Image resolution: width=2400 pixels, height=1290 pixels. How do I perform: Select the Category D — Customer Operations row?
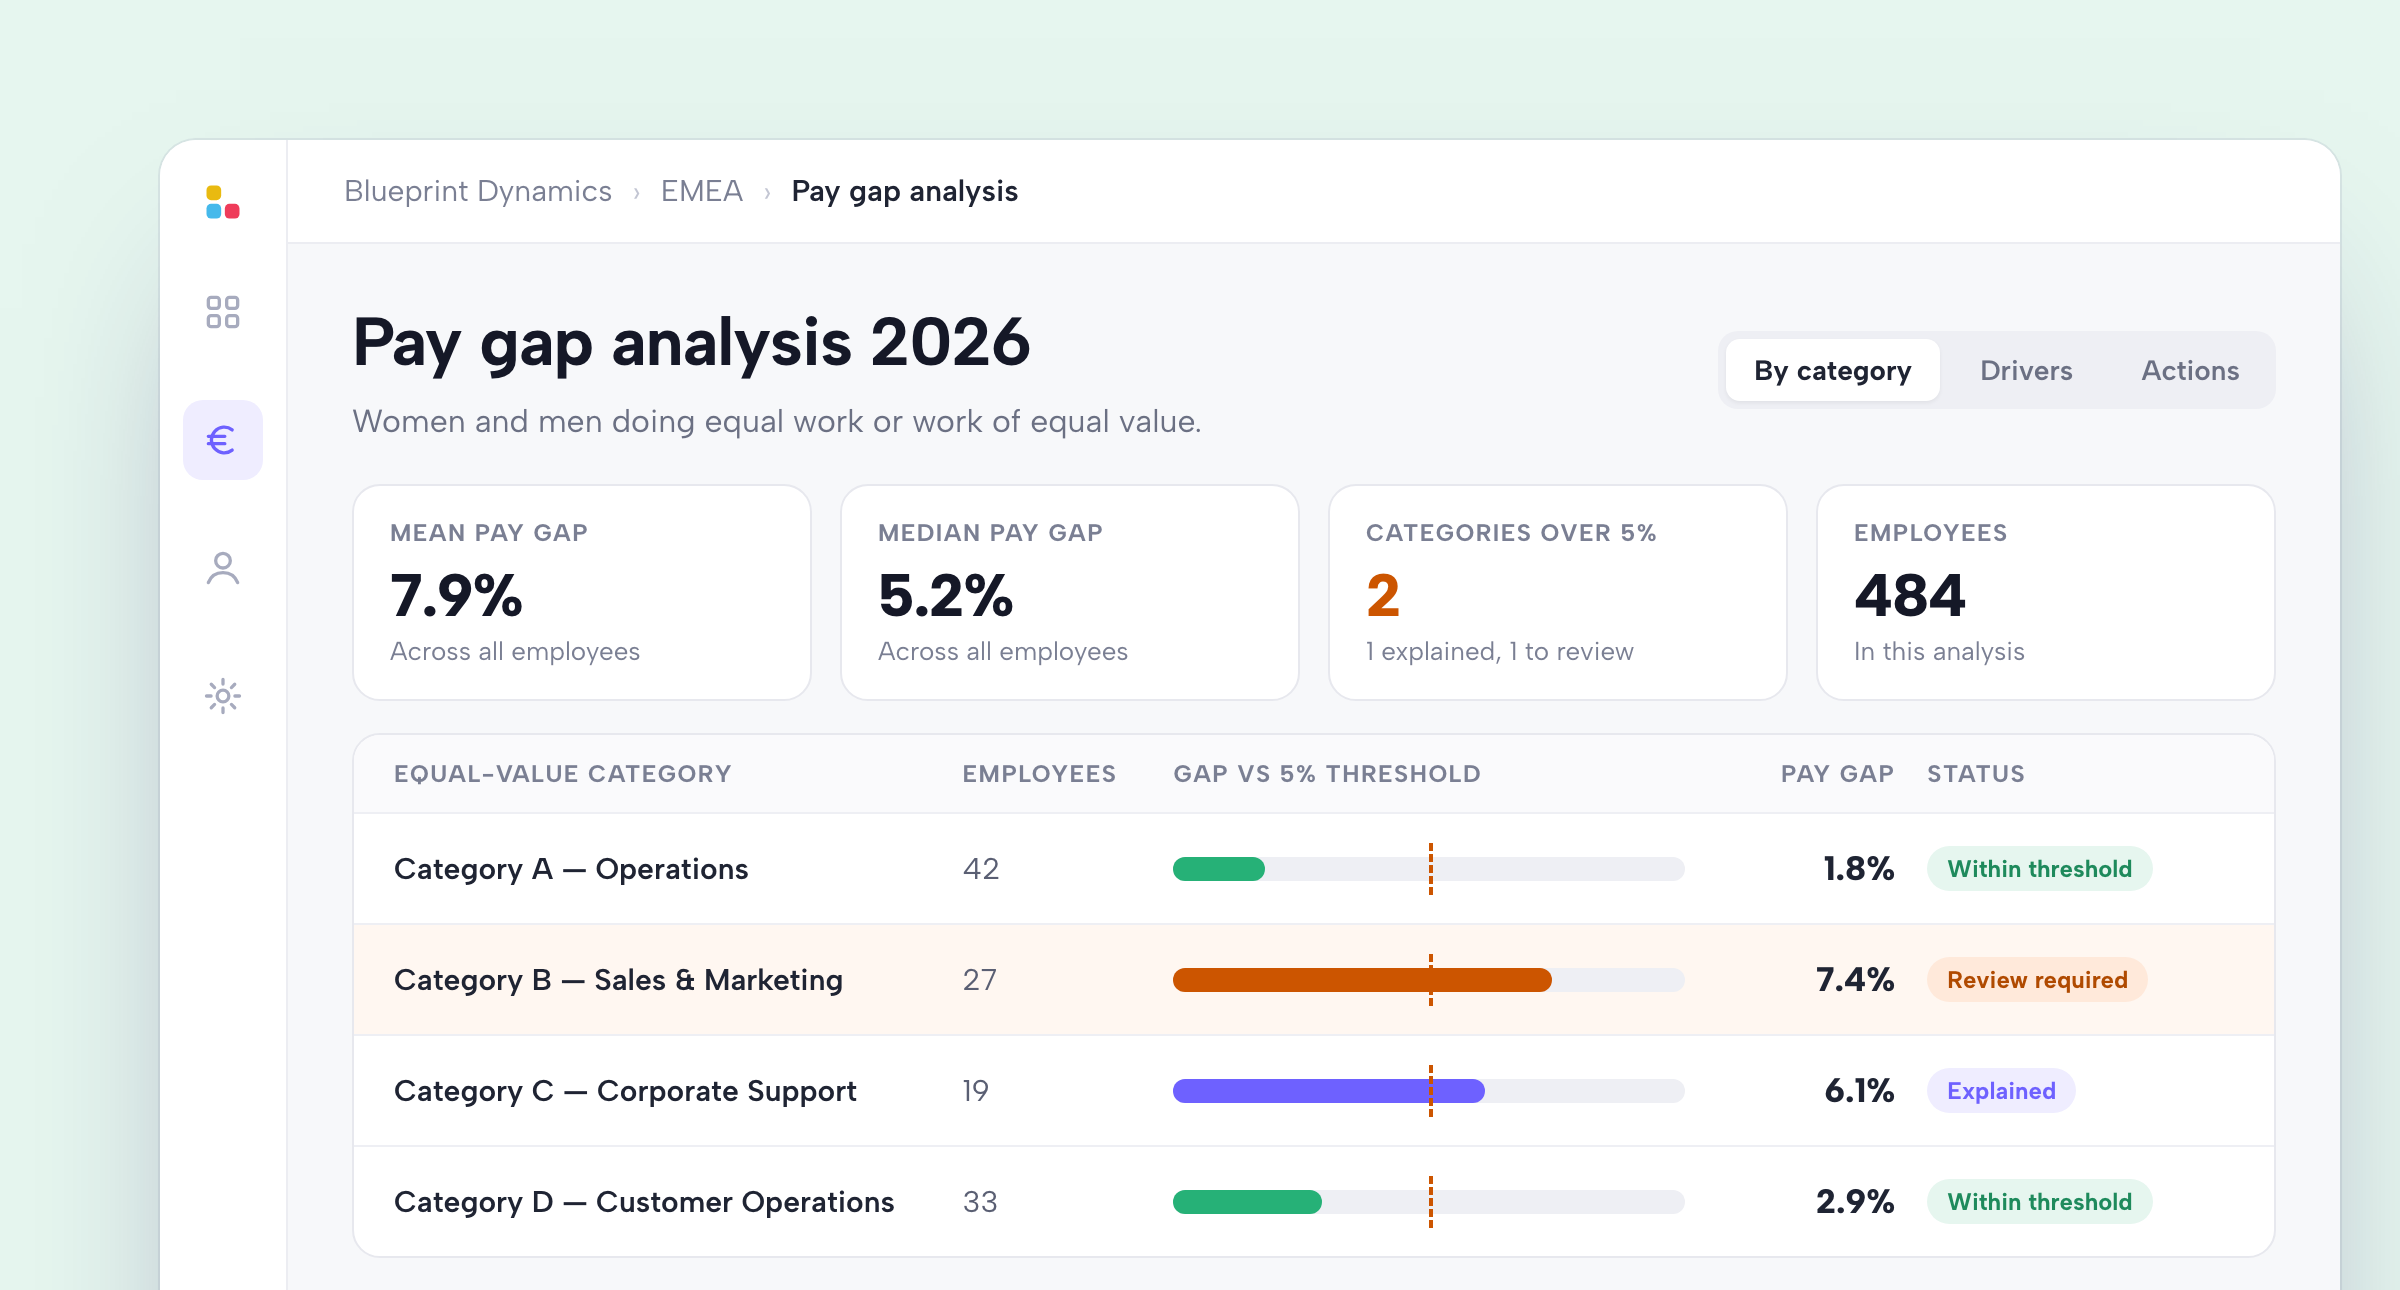click(1314, 1201)
